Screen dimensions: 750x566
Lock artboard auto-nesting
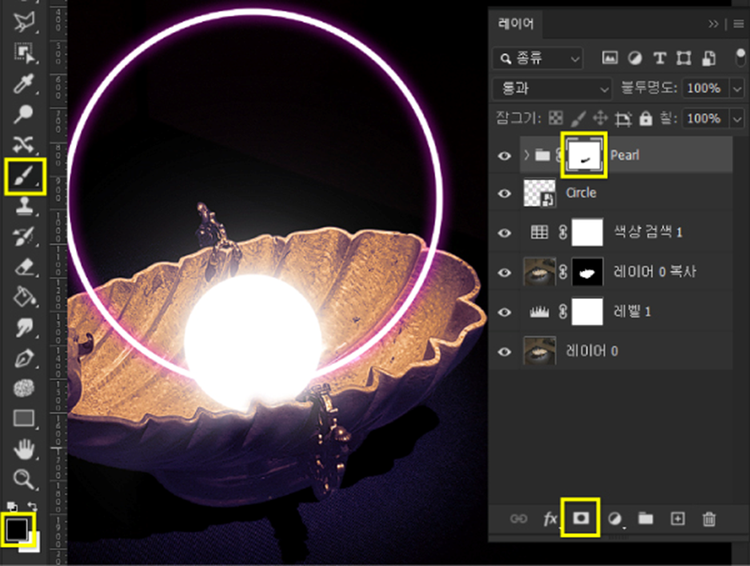[x=623, y=118]
